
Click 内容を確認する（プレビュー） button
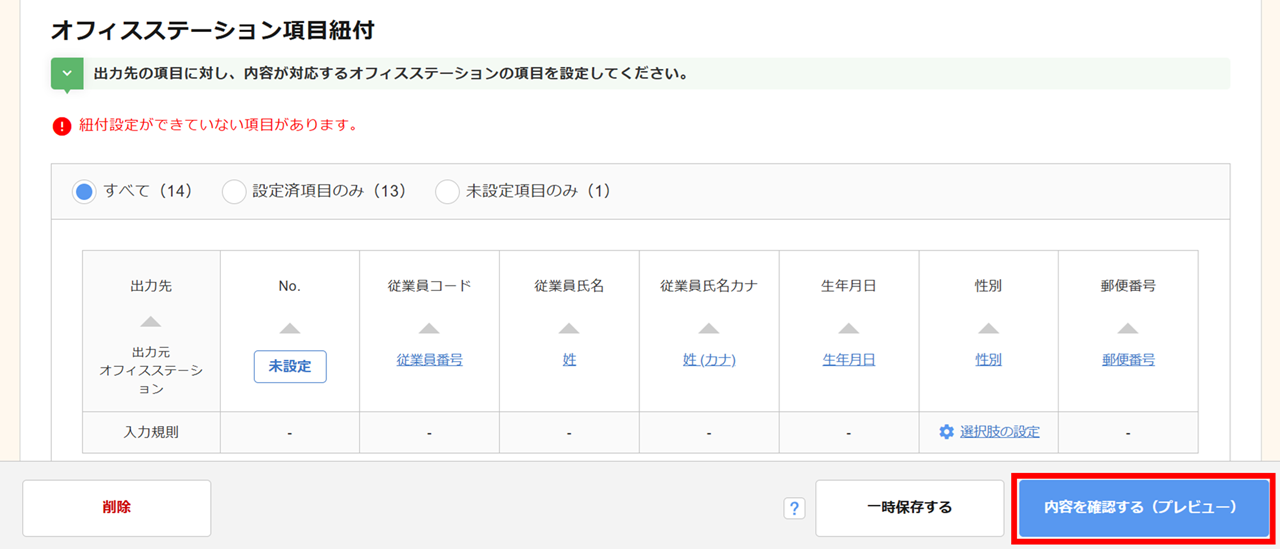1144,508
